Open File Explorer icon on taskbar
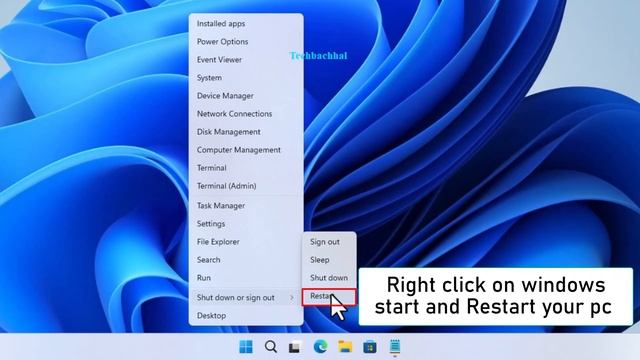This screenshot has width=640, height=360. tap(345, 347)
